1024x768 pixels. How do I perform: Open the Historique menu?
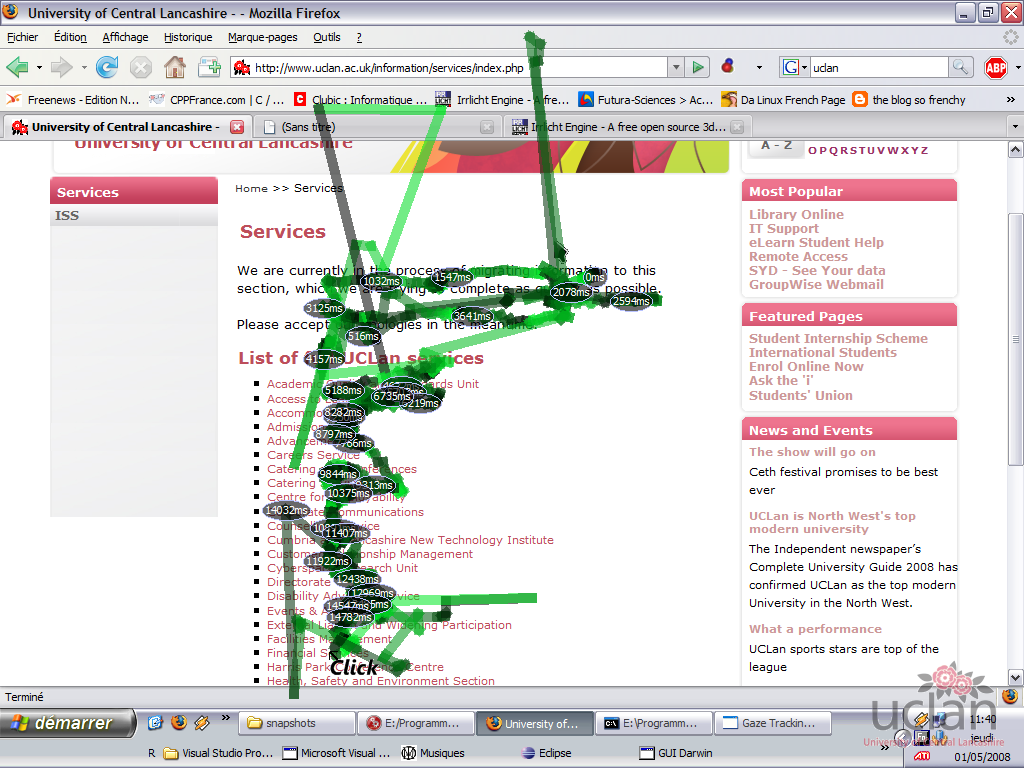coord(188,37)
